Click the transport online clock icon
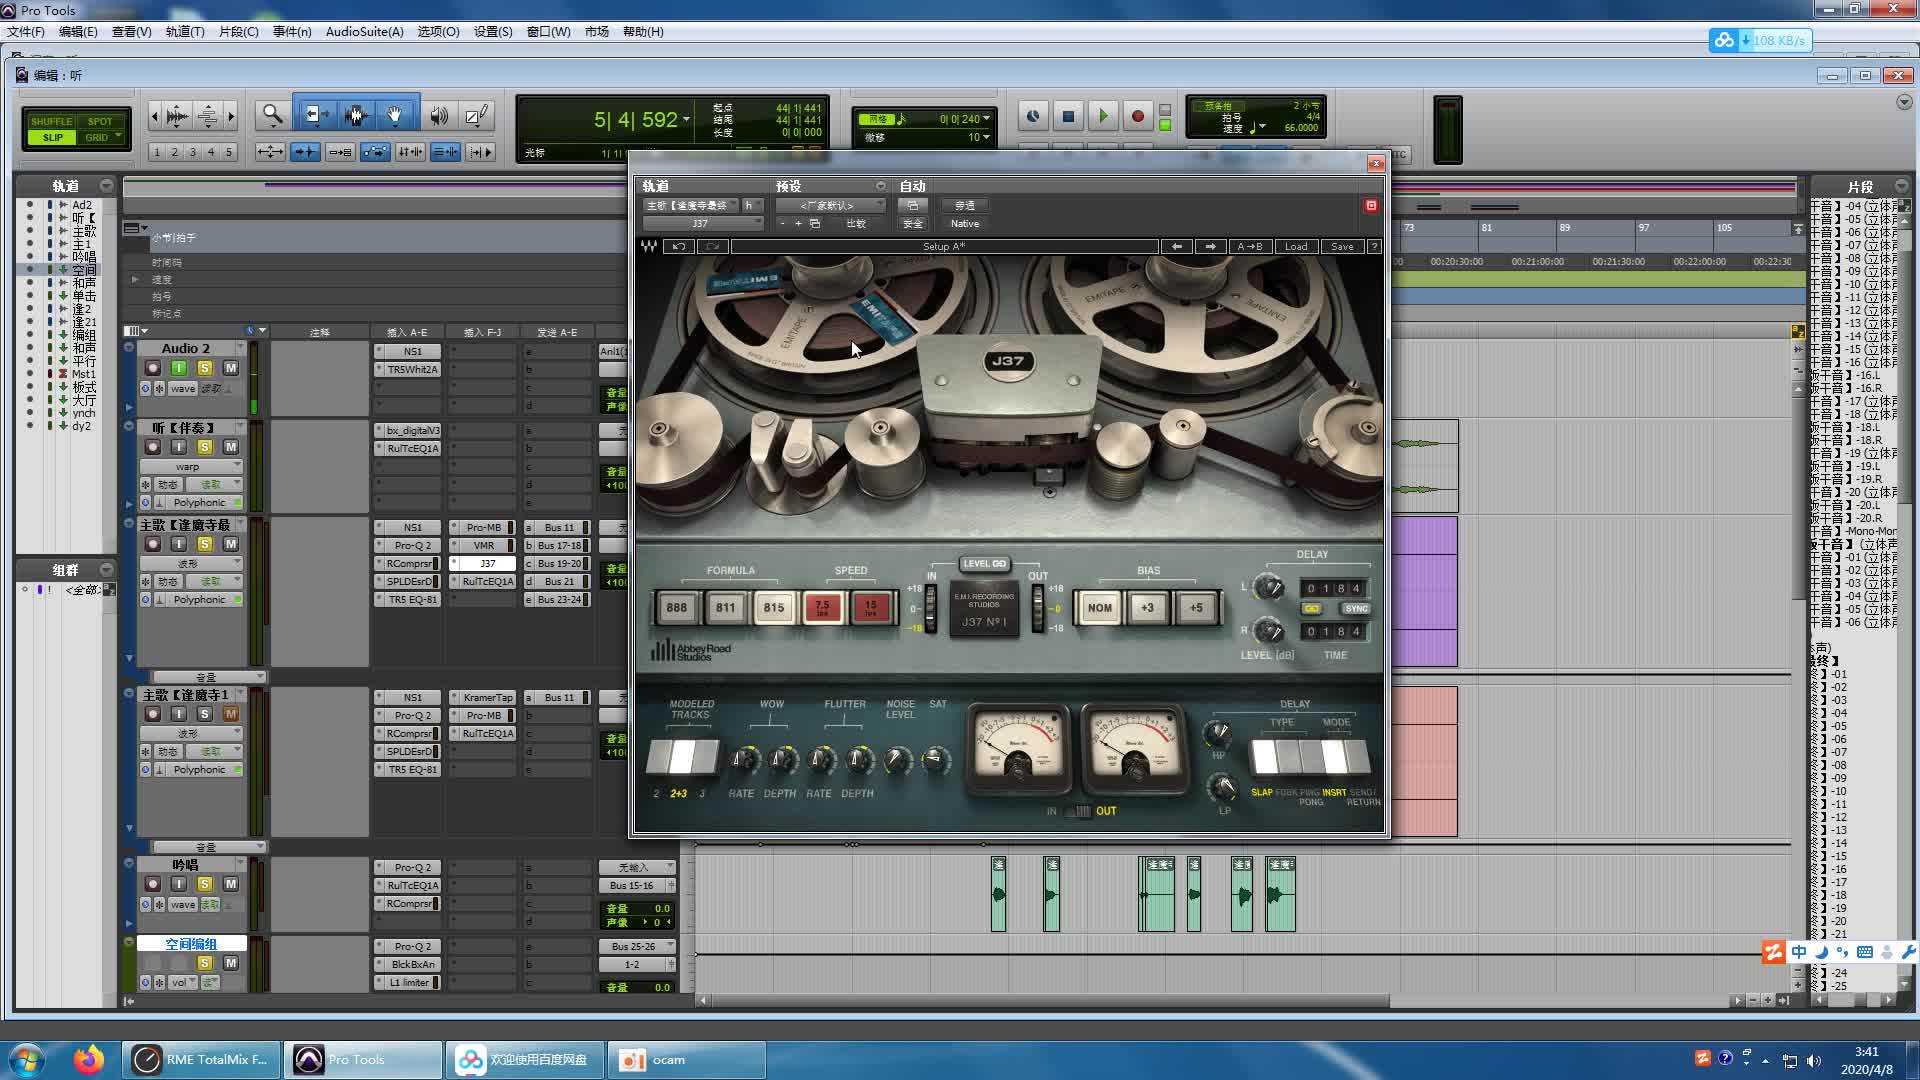This screenshot has width=1920, height=1080. [1033, 117]
